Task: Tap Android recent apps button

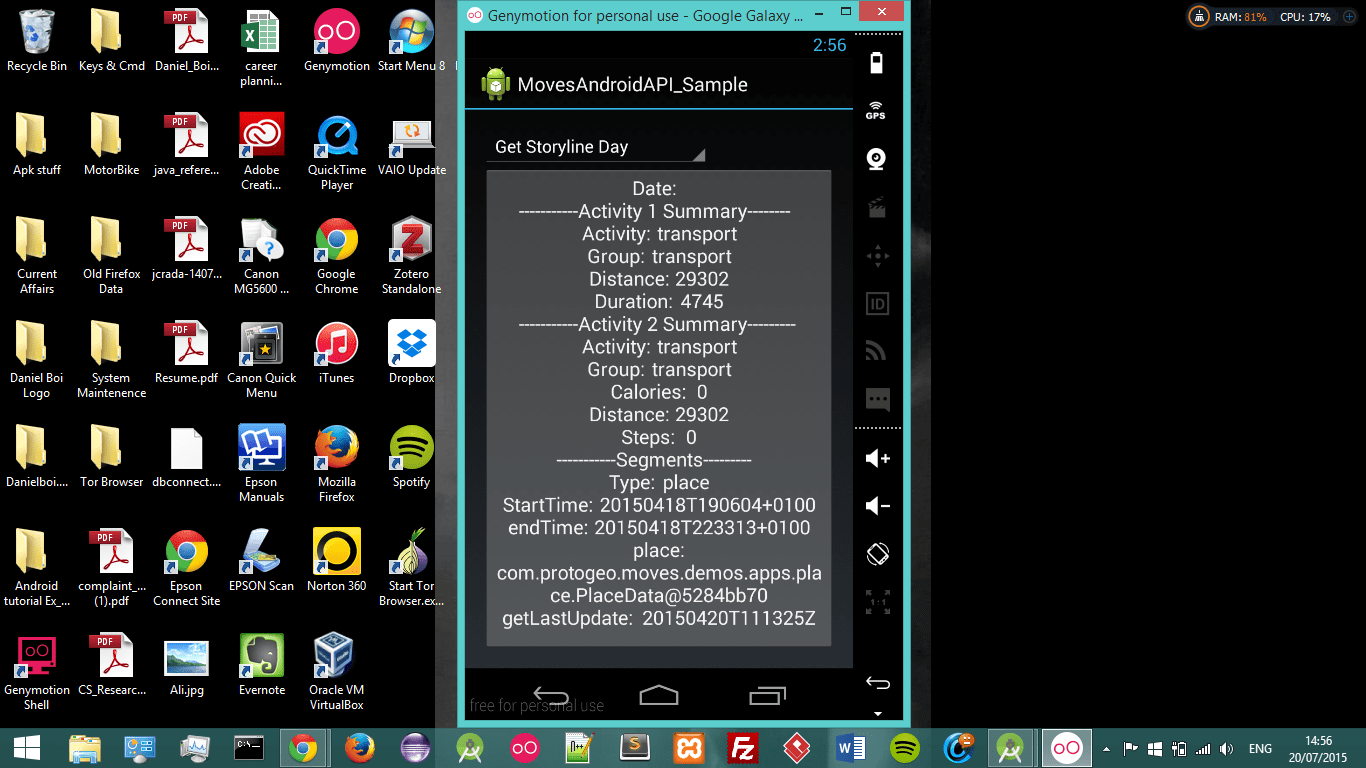Action: (x=767, y=695)
